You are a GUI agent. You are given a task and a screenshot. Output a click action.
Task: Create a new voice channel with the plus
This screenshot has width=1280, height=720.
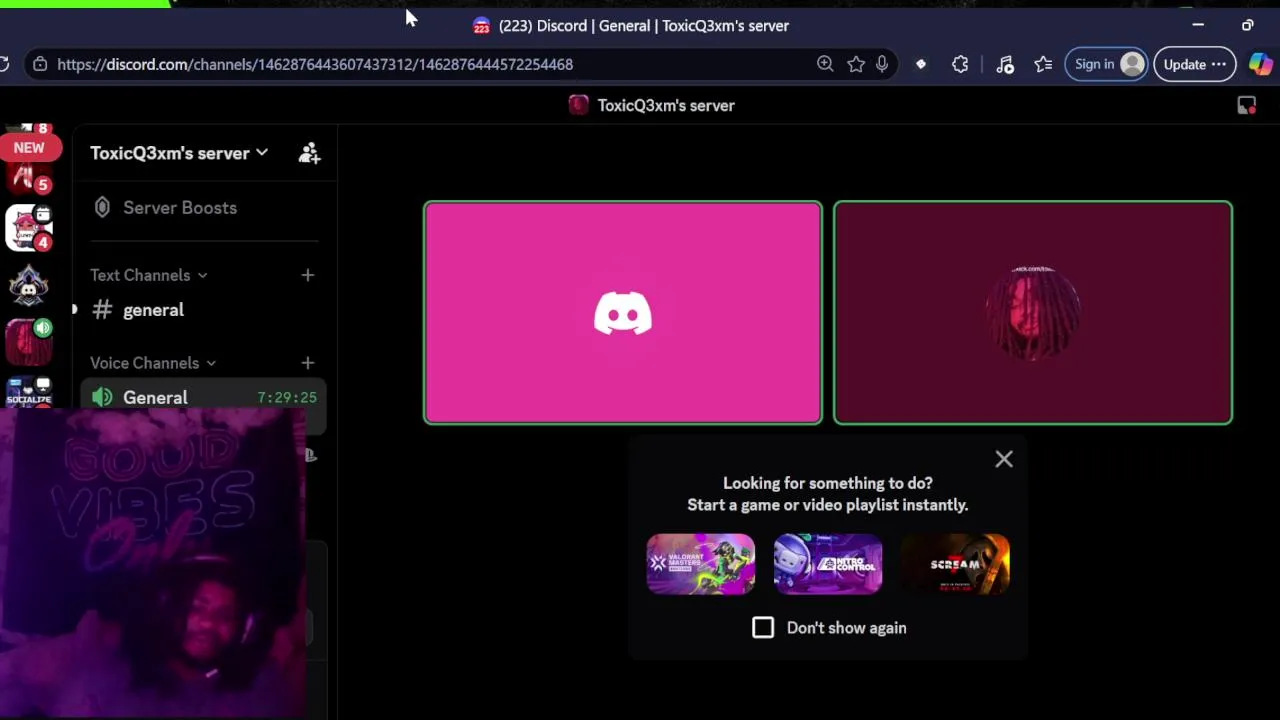tap(307, 363)
